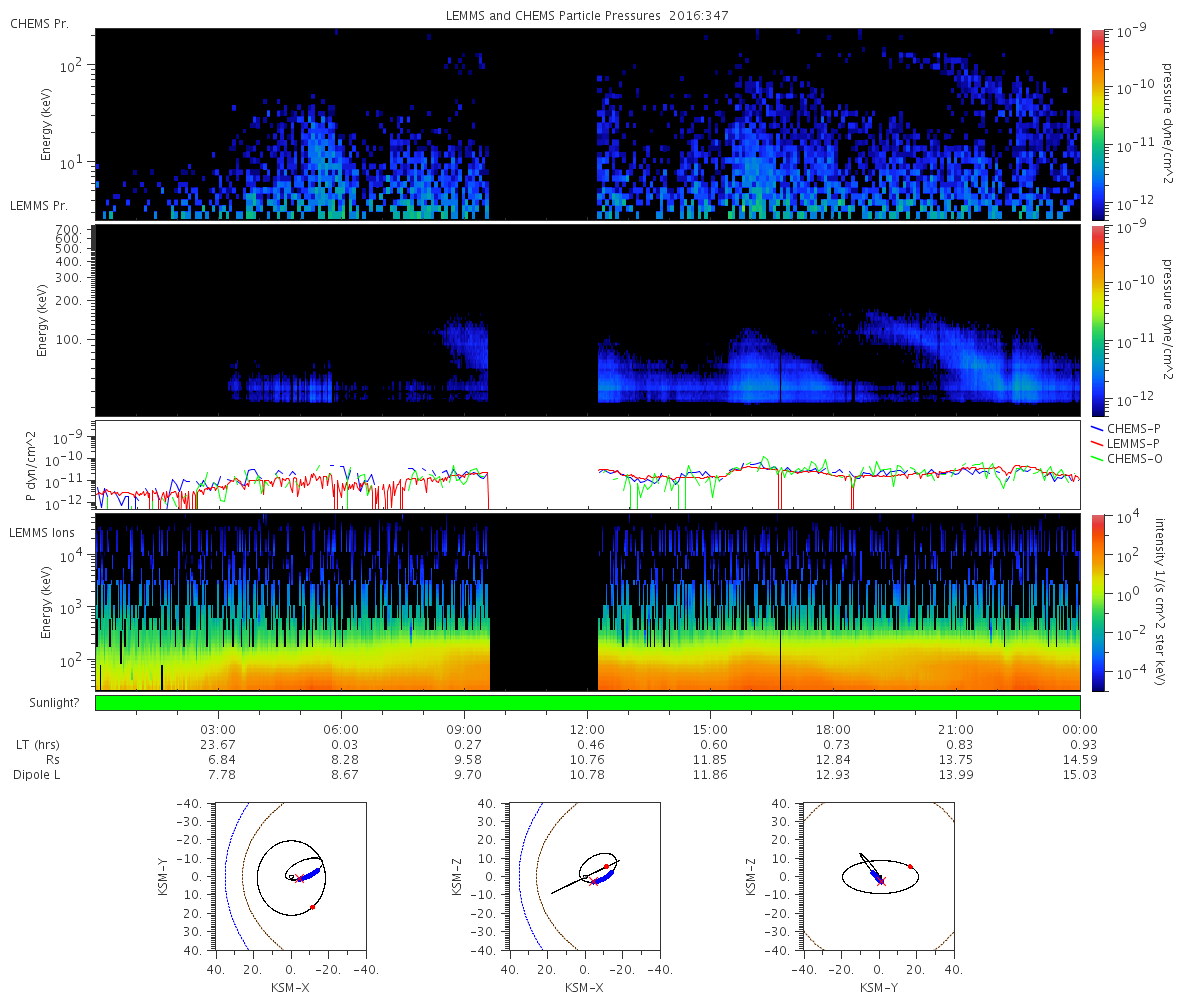The height and width of the screenshot is (1000, 1200).
Task: Select the LEMMS-P legend entry
Action: click(1128, 443)
